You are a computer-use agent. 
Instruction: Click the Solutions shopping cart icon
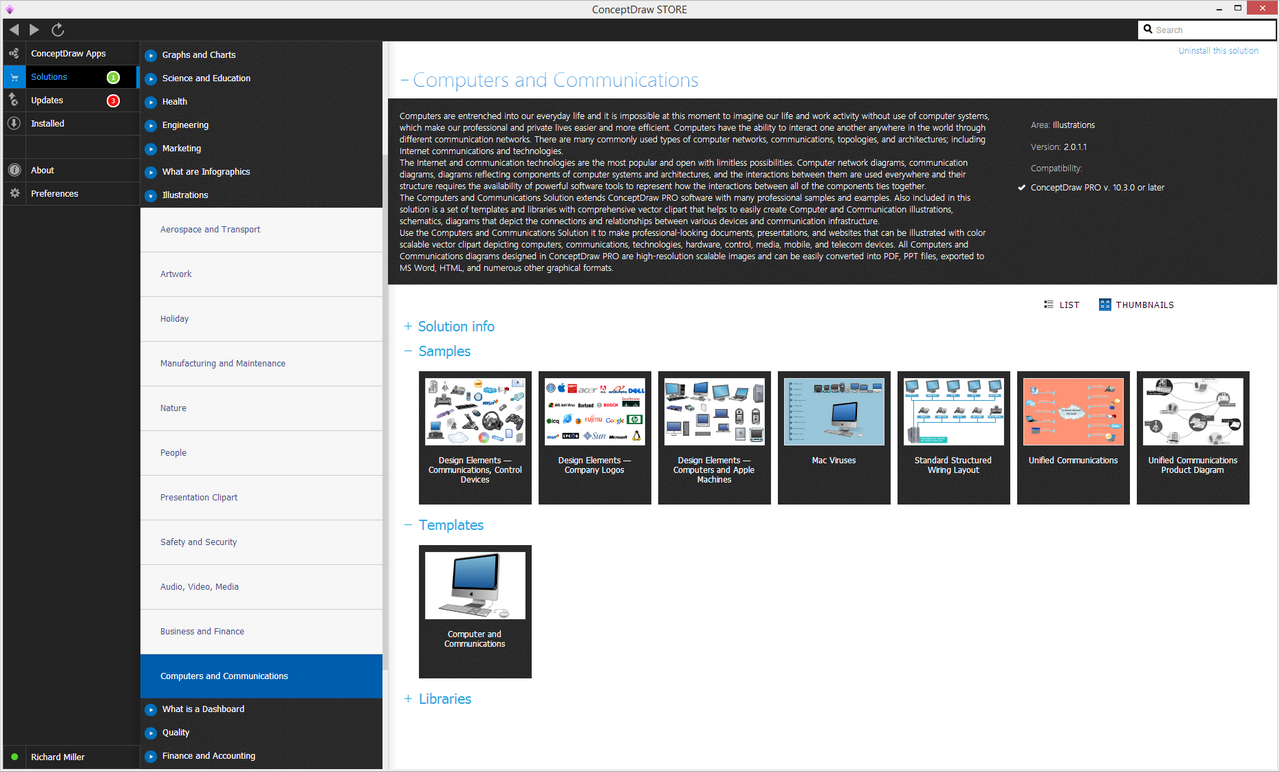[14, 77]
